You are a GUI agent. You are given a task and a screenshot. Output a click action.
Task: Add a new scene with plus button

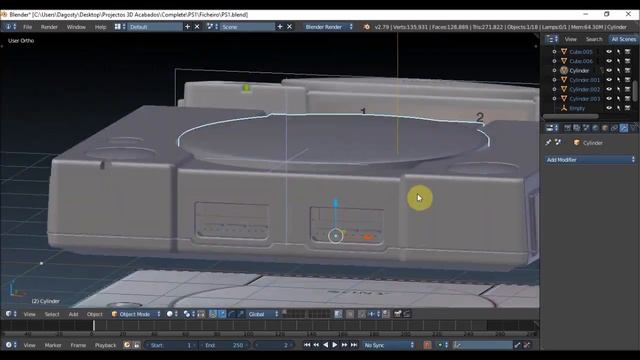click(280, 27)
